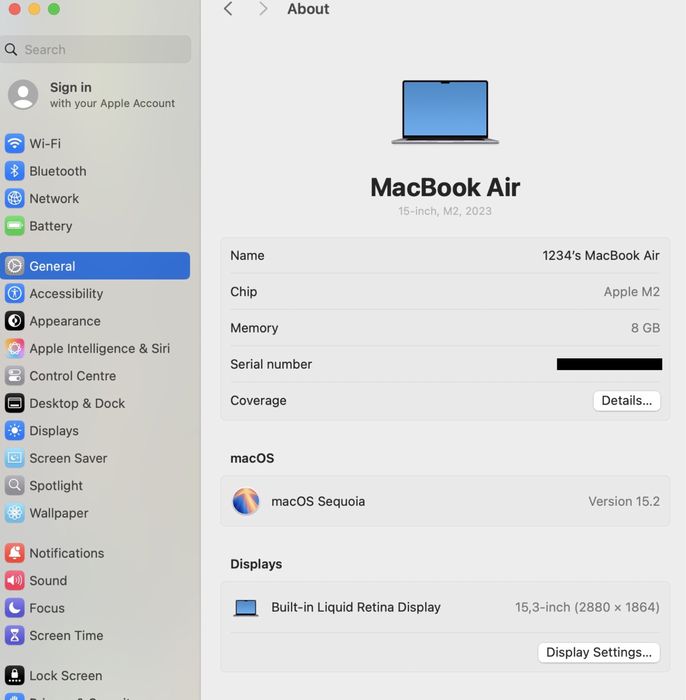Open Focus moon icon

click(x=14, y=608)
